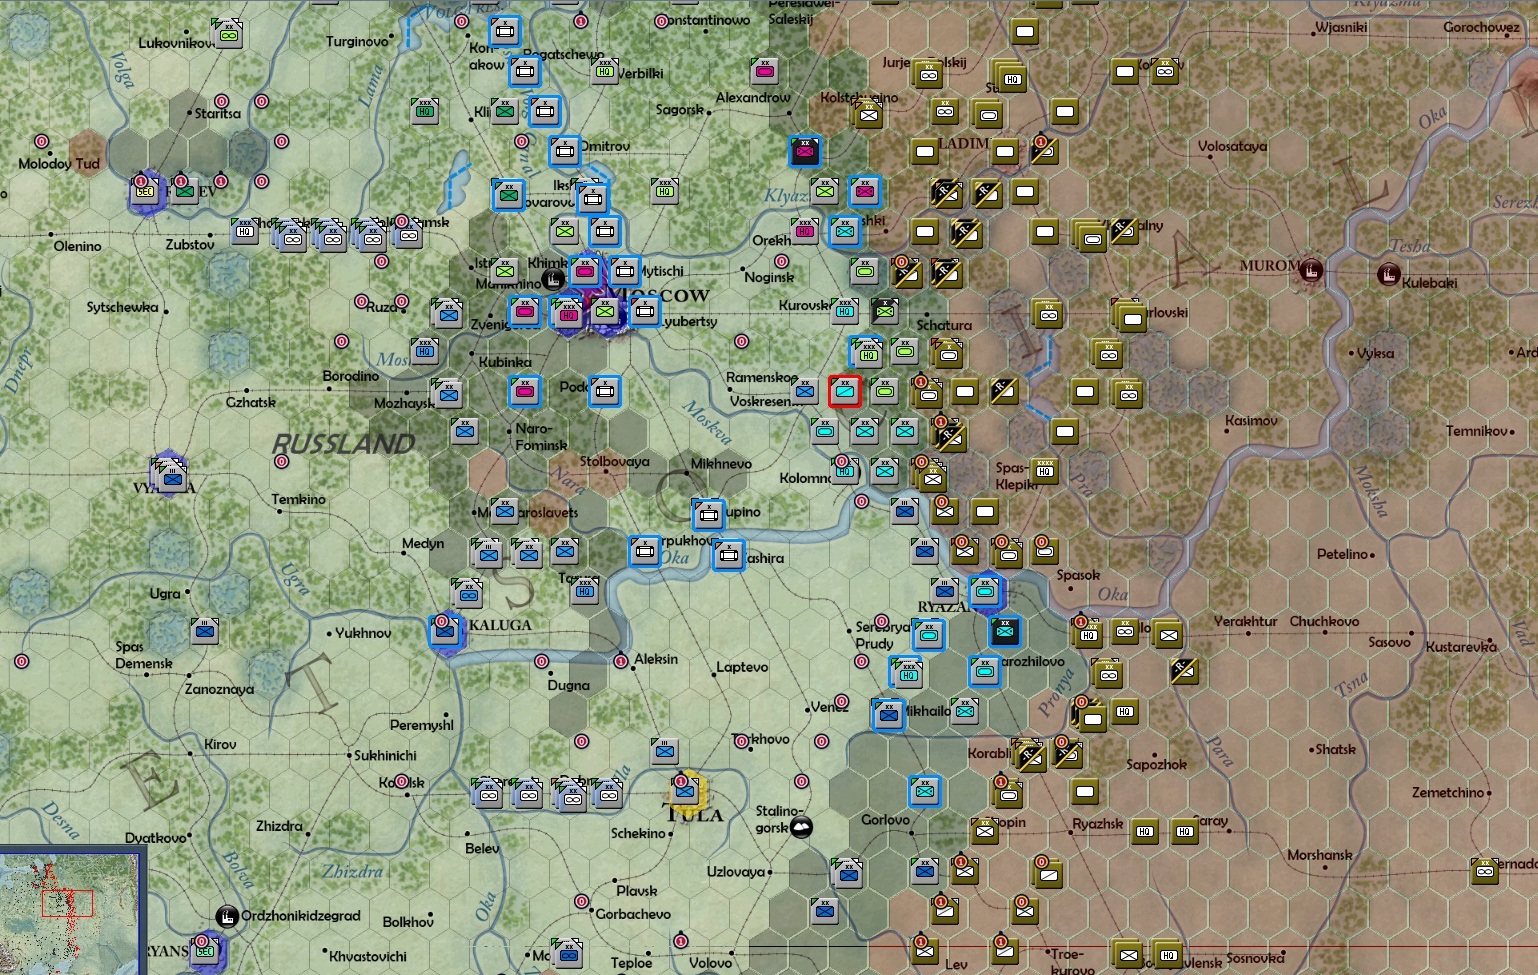Click the Kulebaki factory icon

click(1388, 273)
